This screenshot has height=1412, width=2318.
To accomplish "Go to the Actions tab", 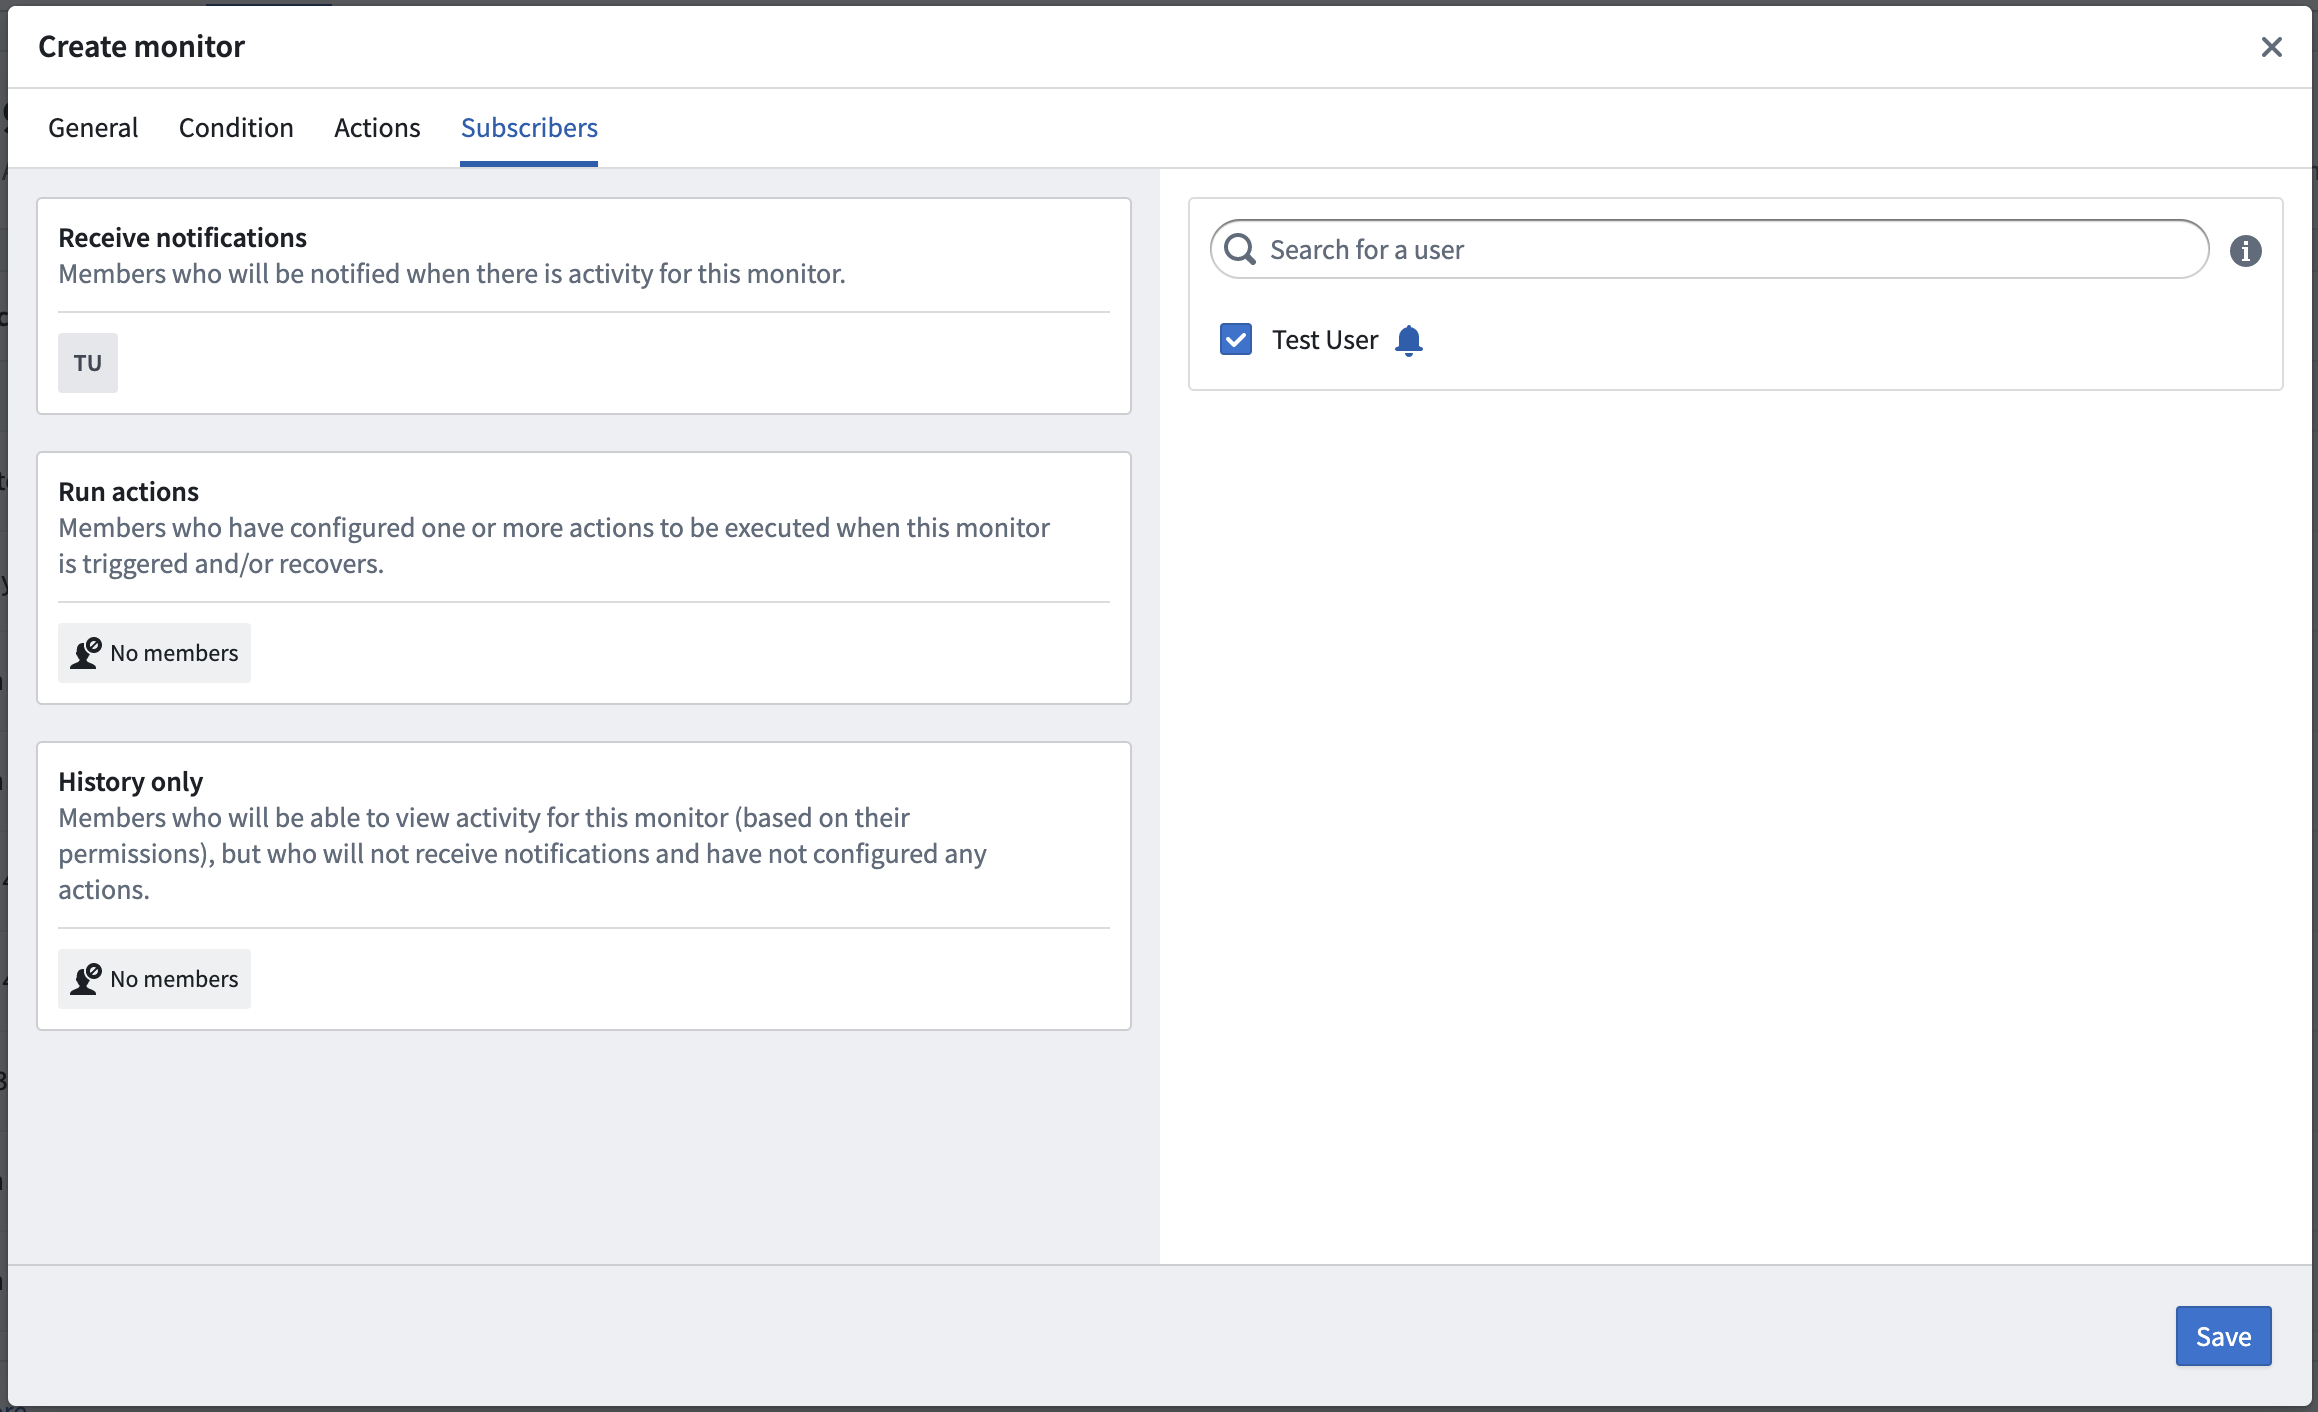I will point(377,128).
